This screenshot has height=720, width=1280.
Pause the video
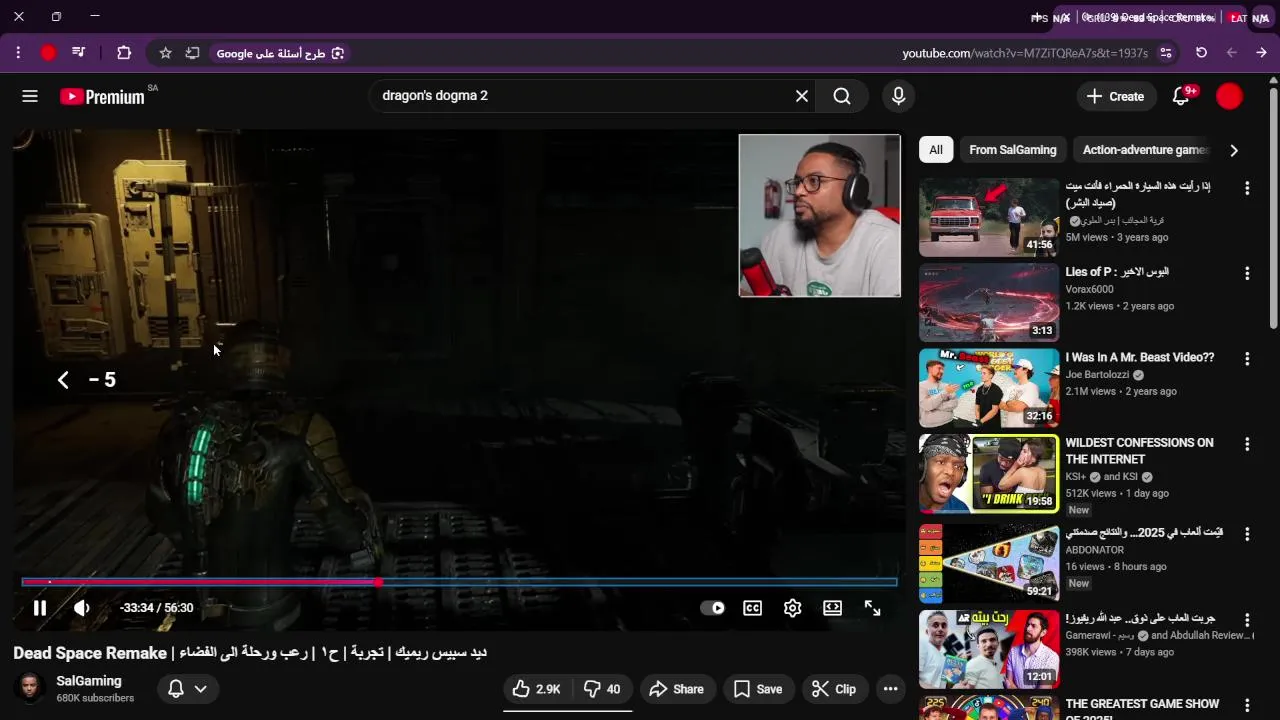(x=40, y=608)
